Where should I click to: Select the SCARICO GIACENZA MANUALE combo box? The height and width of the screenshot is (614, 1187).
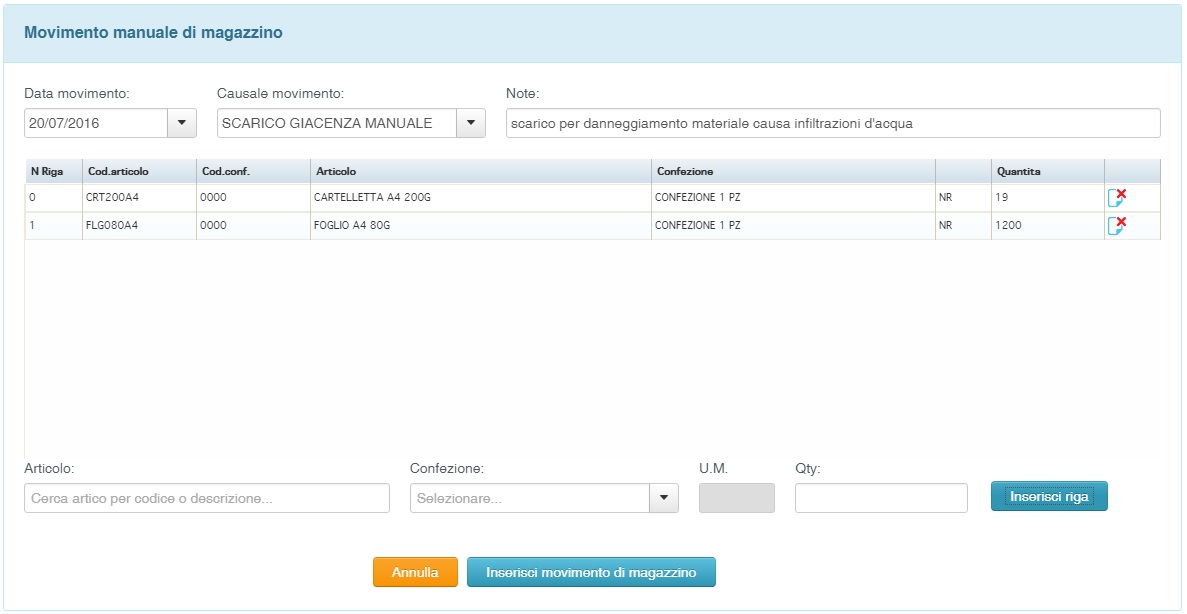336,123
